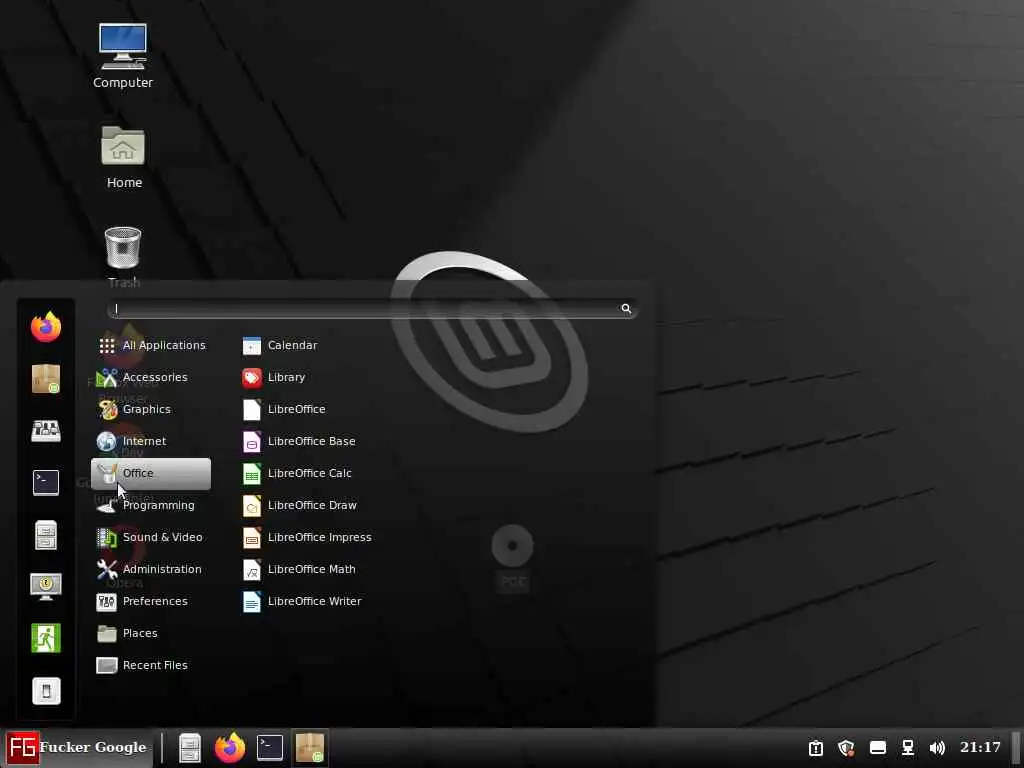Click the update manager shield icon
The image size is (1024, 768).
(846, 748)
